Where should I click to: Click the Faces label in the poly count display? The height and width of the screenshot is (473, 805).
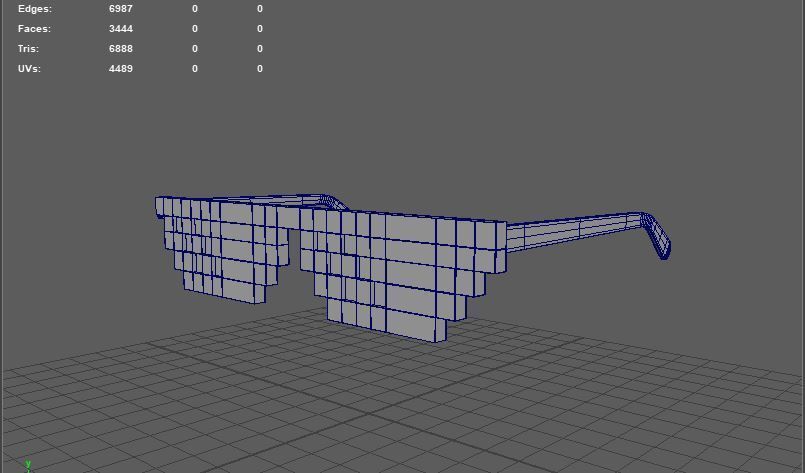tap(34, 29)
